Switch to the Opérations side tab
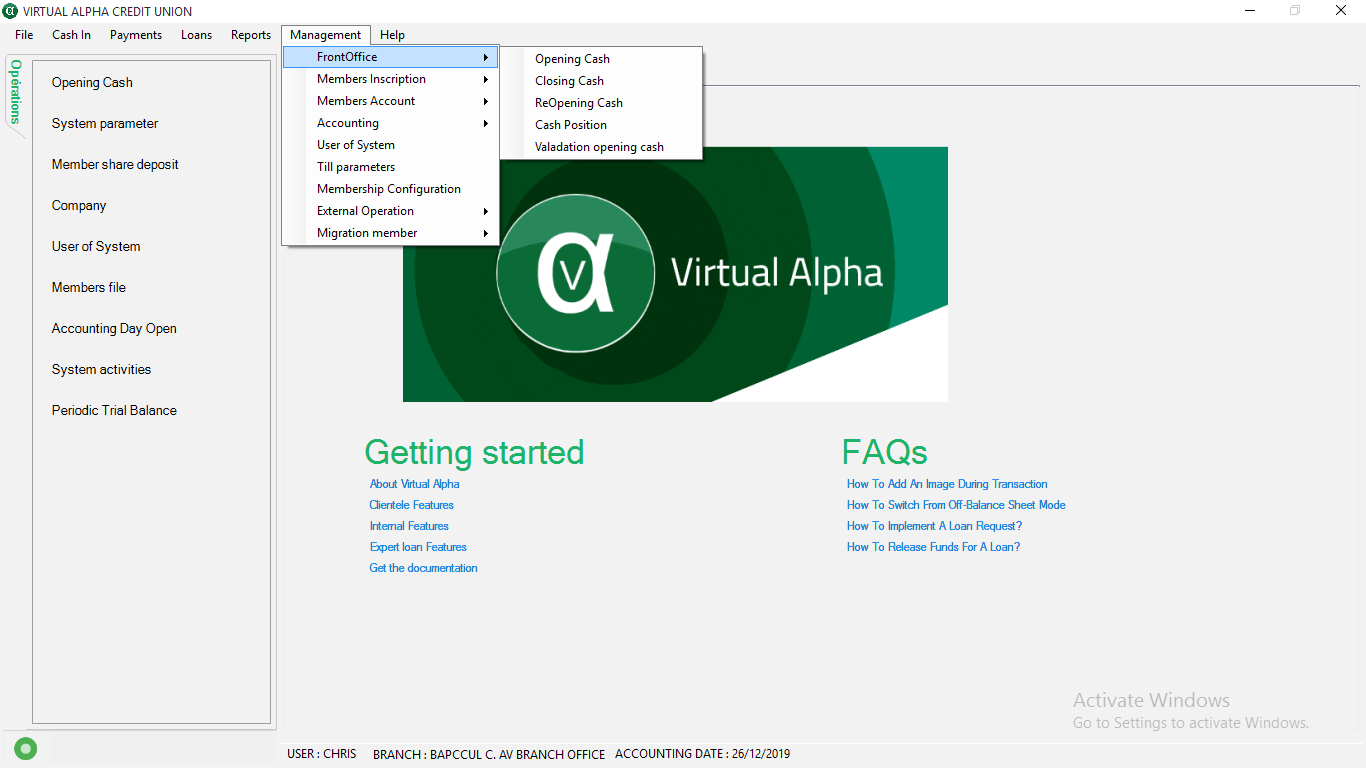The image size is (1366, 768). pyautogui.click(x=15, y=92)
